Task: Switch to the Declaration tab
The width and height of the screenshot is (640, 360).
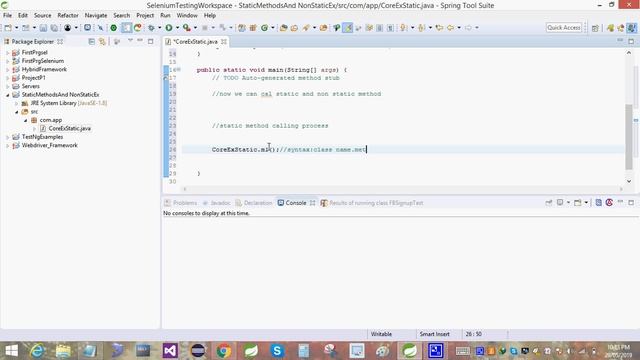Action: [253, 203]
